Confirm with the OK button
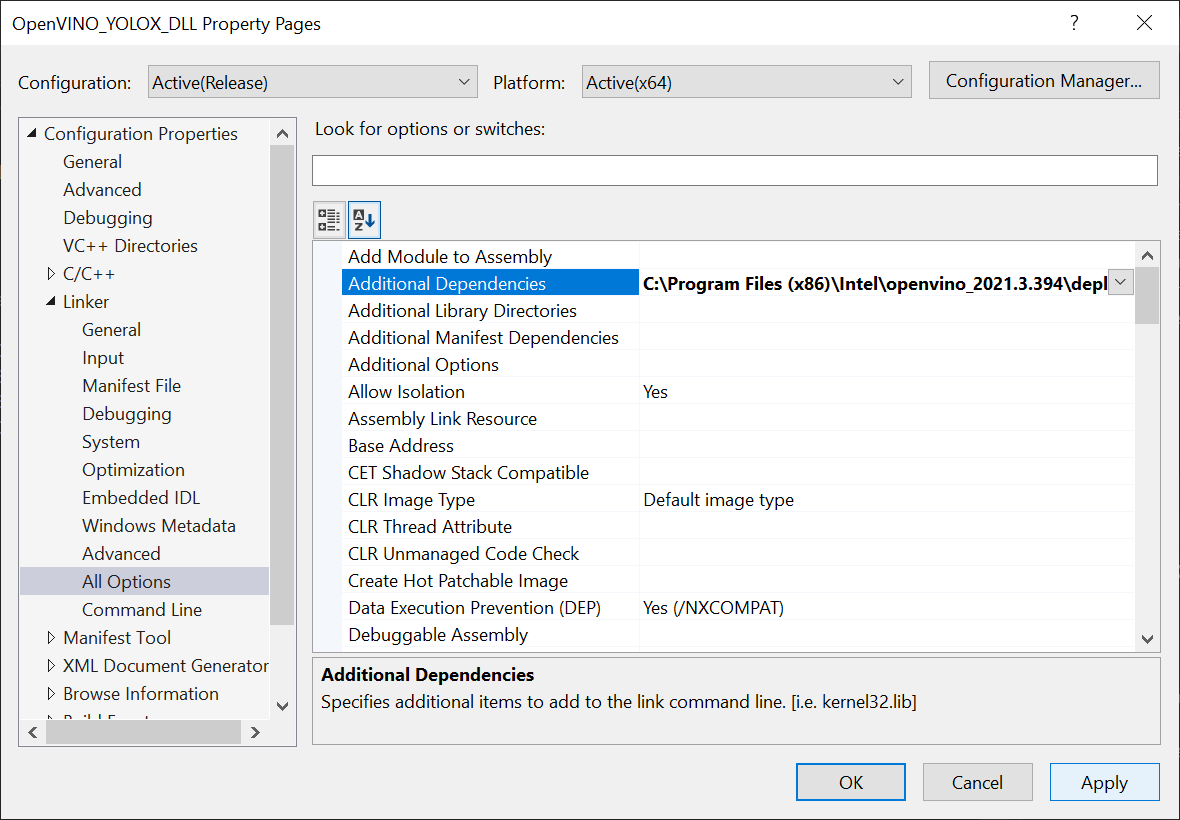This screenshot has width=1180, height=820. click(850, 782)
